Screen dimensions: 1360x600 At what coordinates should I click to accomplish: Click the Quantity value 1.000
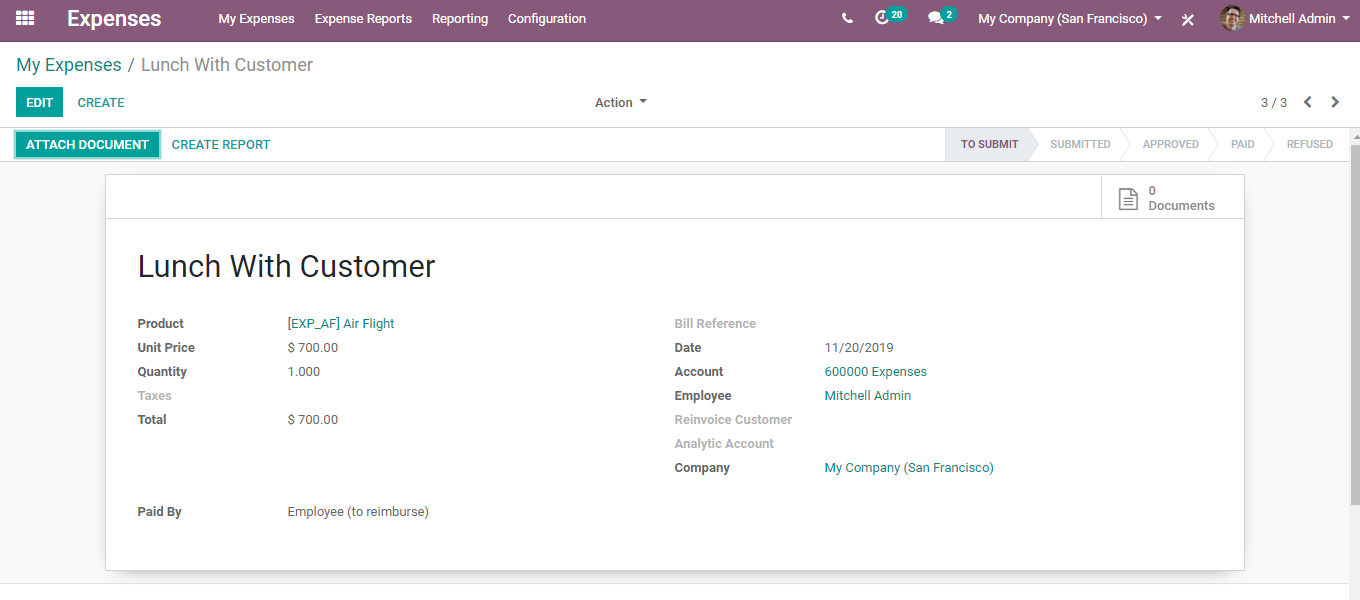304,371
